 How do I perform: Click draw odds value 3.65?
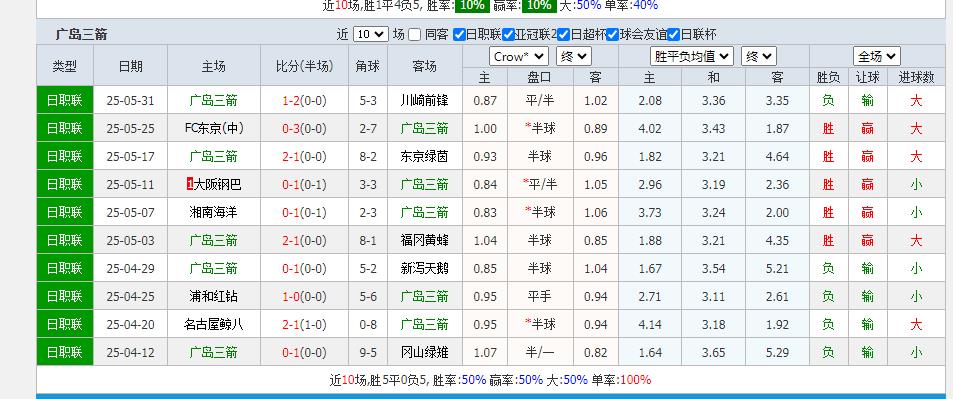tap(714, 352)
